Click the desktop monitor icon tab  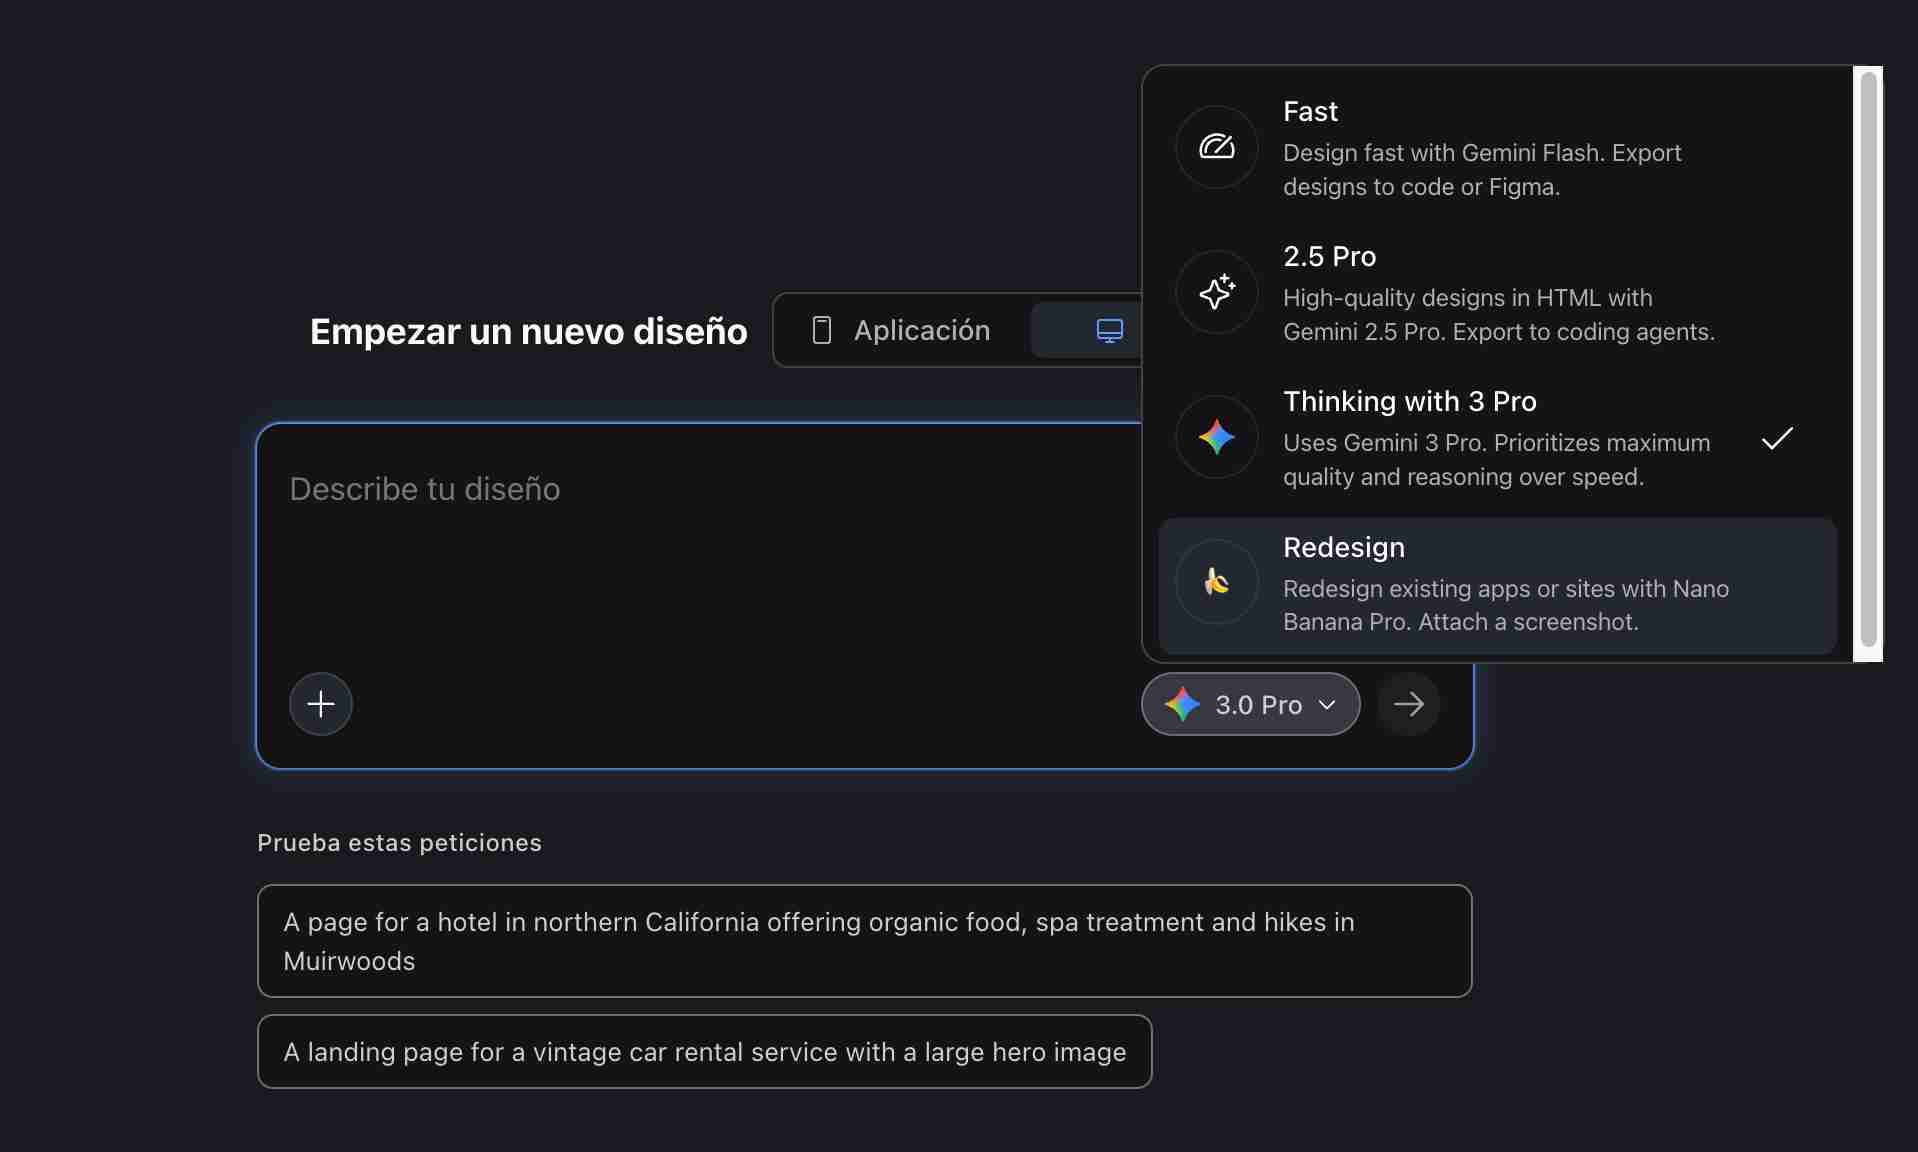tap(1109, 330)
